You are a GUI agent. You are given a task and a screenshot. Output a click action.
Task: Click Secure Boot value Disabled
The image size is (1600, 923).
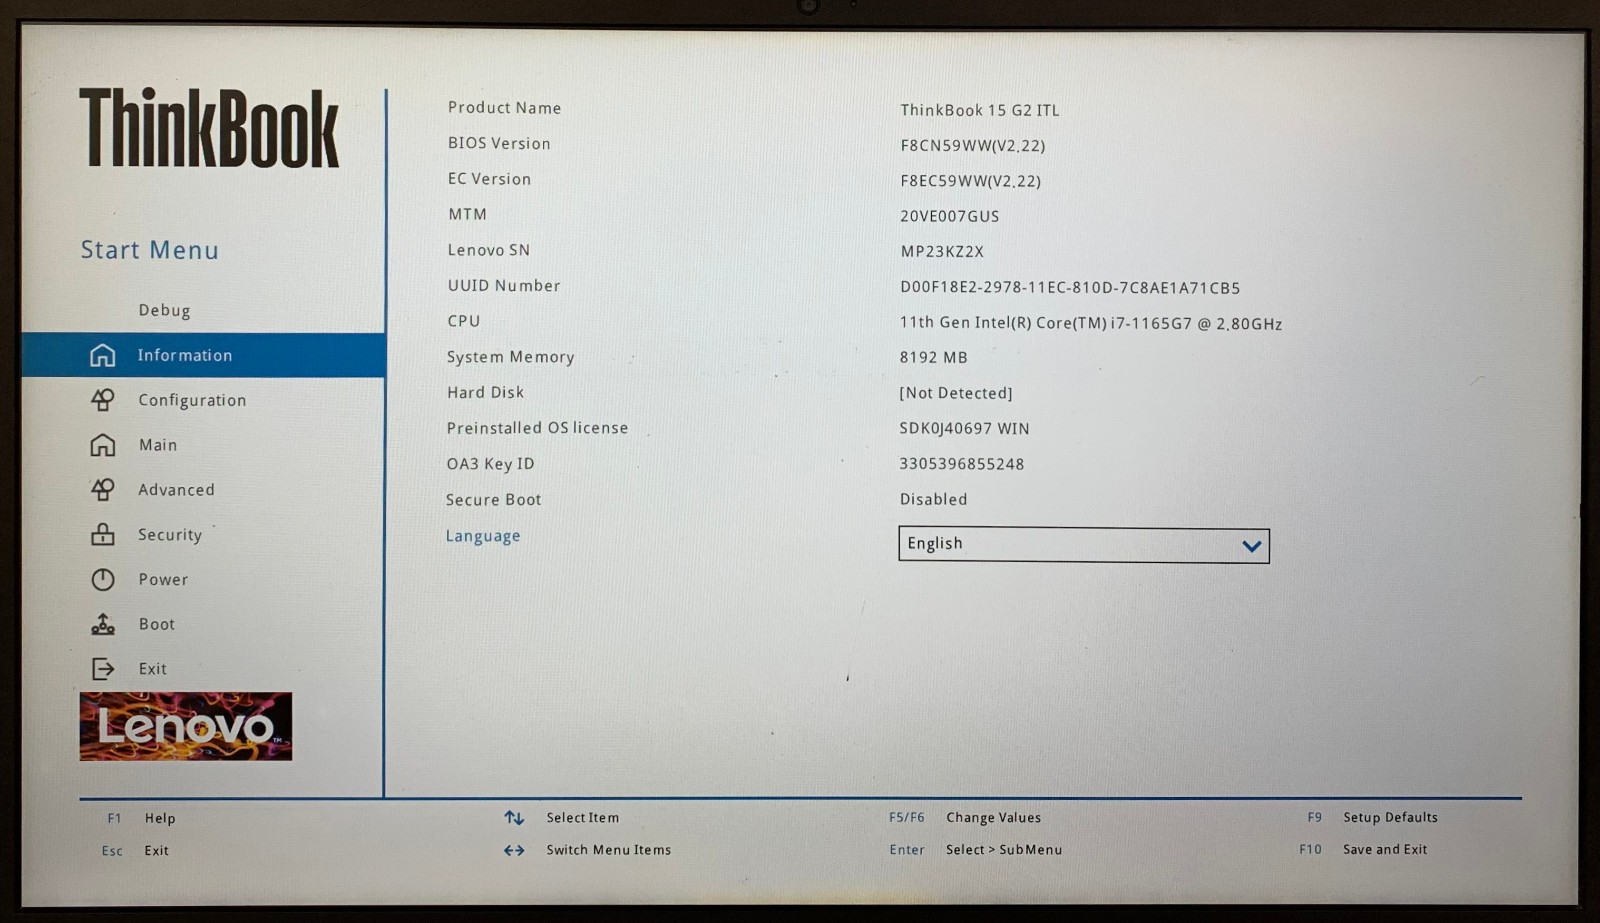tap(933, 499)
